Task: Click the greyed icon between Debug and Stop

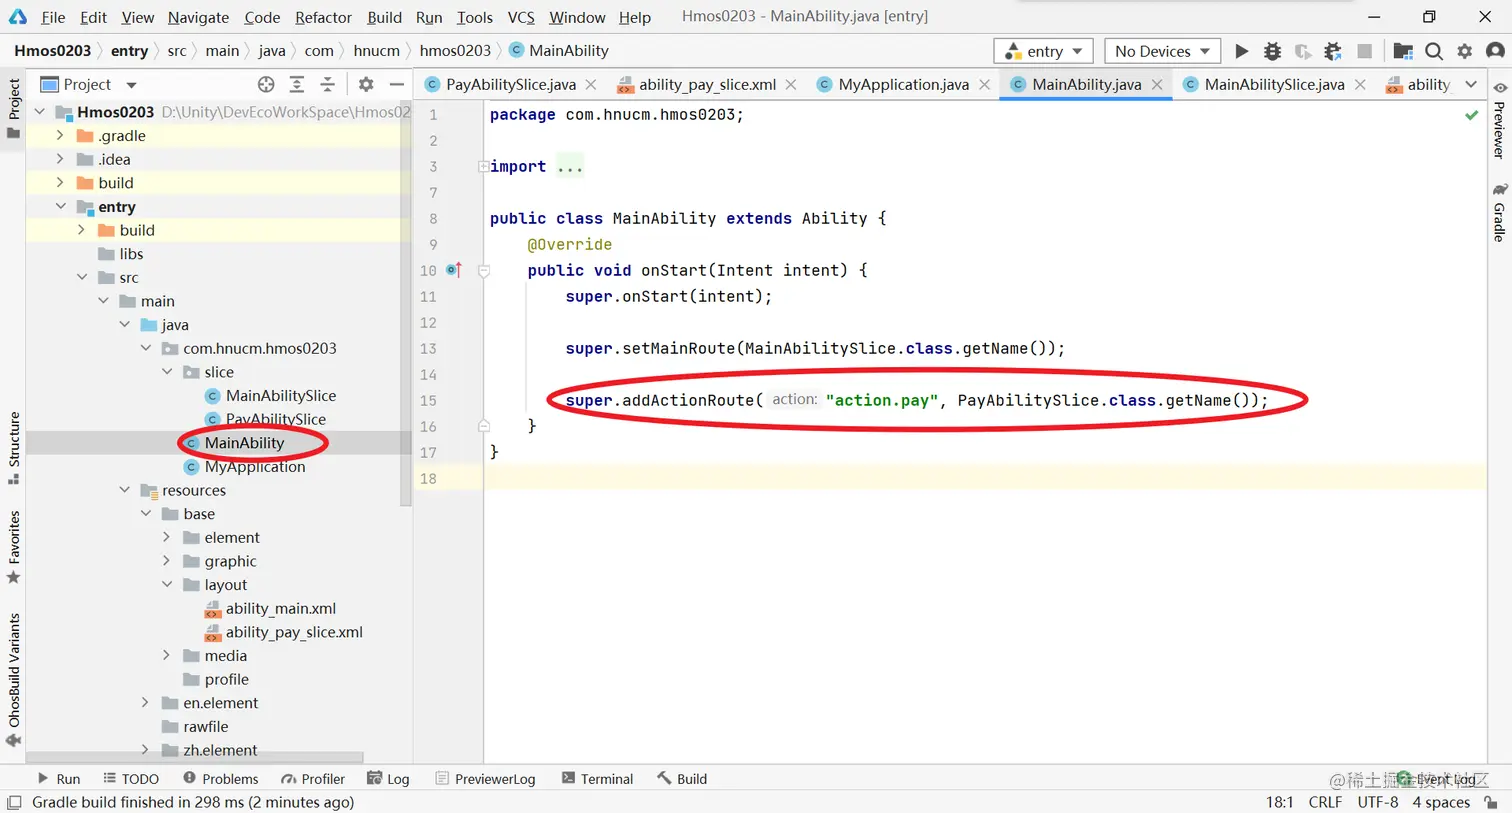Action: pos(1302,51)
